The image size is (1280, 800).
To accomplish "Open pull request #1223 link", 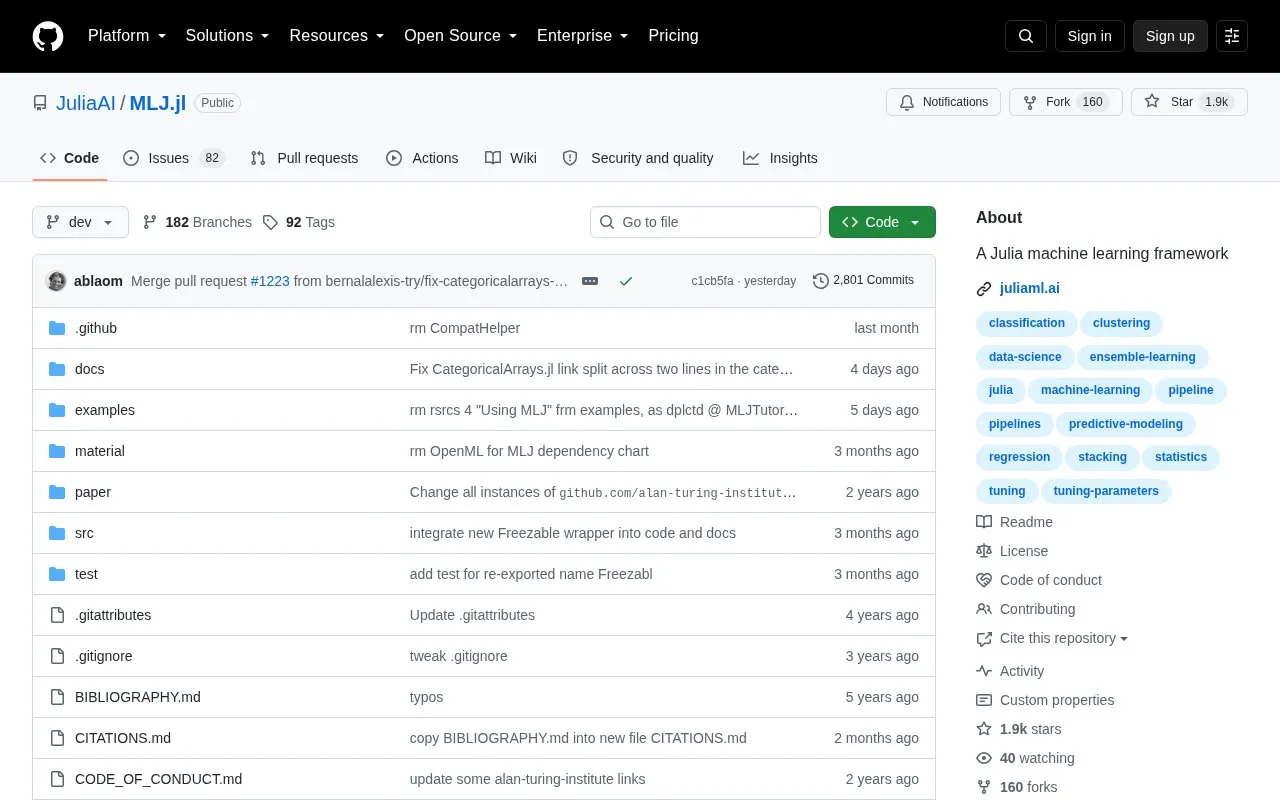I will [270, 281].
